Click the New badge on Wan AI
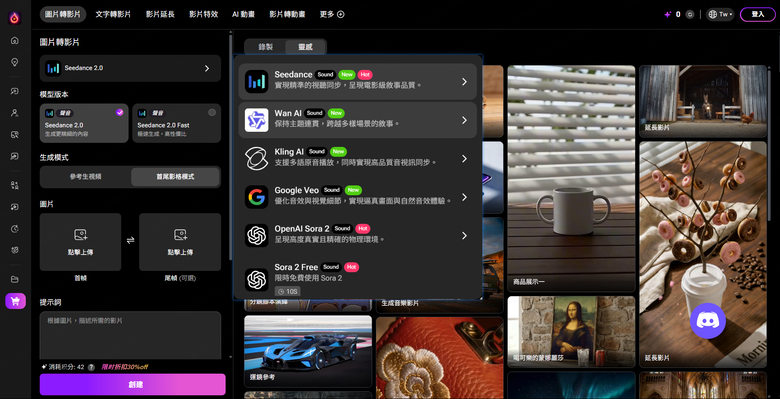Image resolution: width=780 pixels, height=399 pixels. point(336,113)
